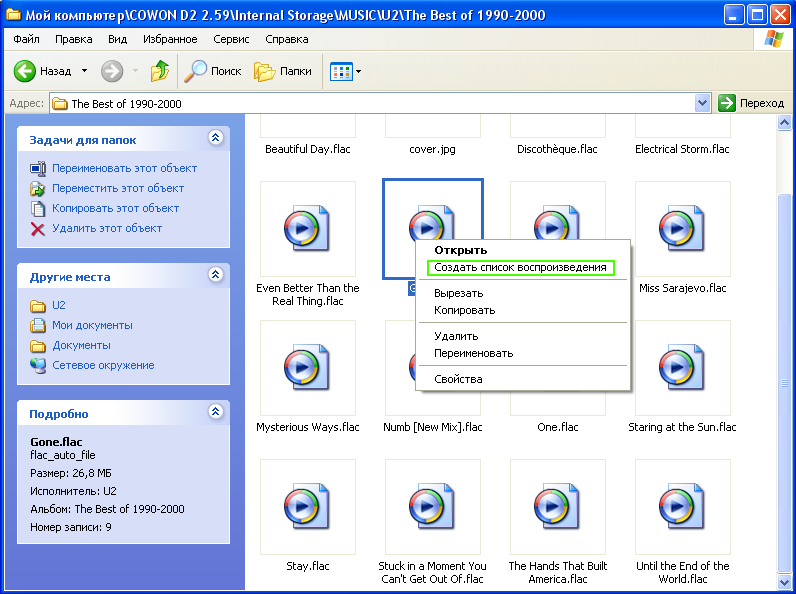Screen dimensions: 796x594
Task: Select the Stay.flac media icon
Action: point(307,507)
